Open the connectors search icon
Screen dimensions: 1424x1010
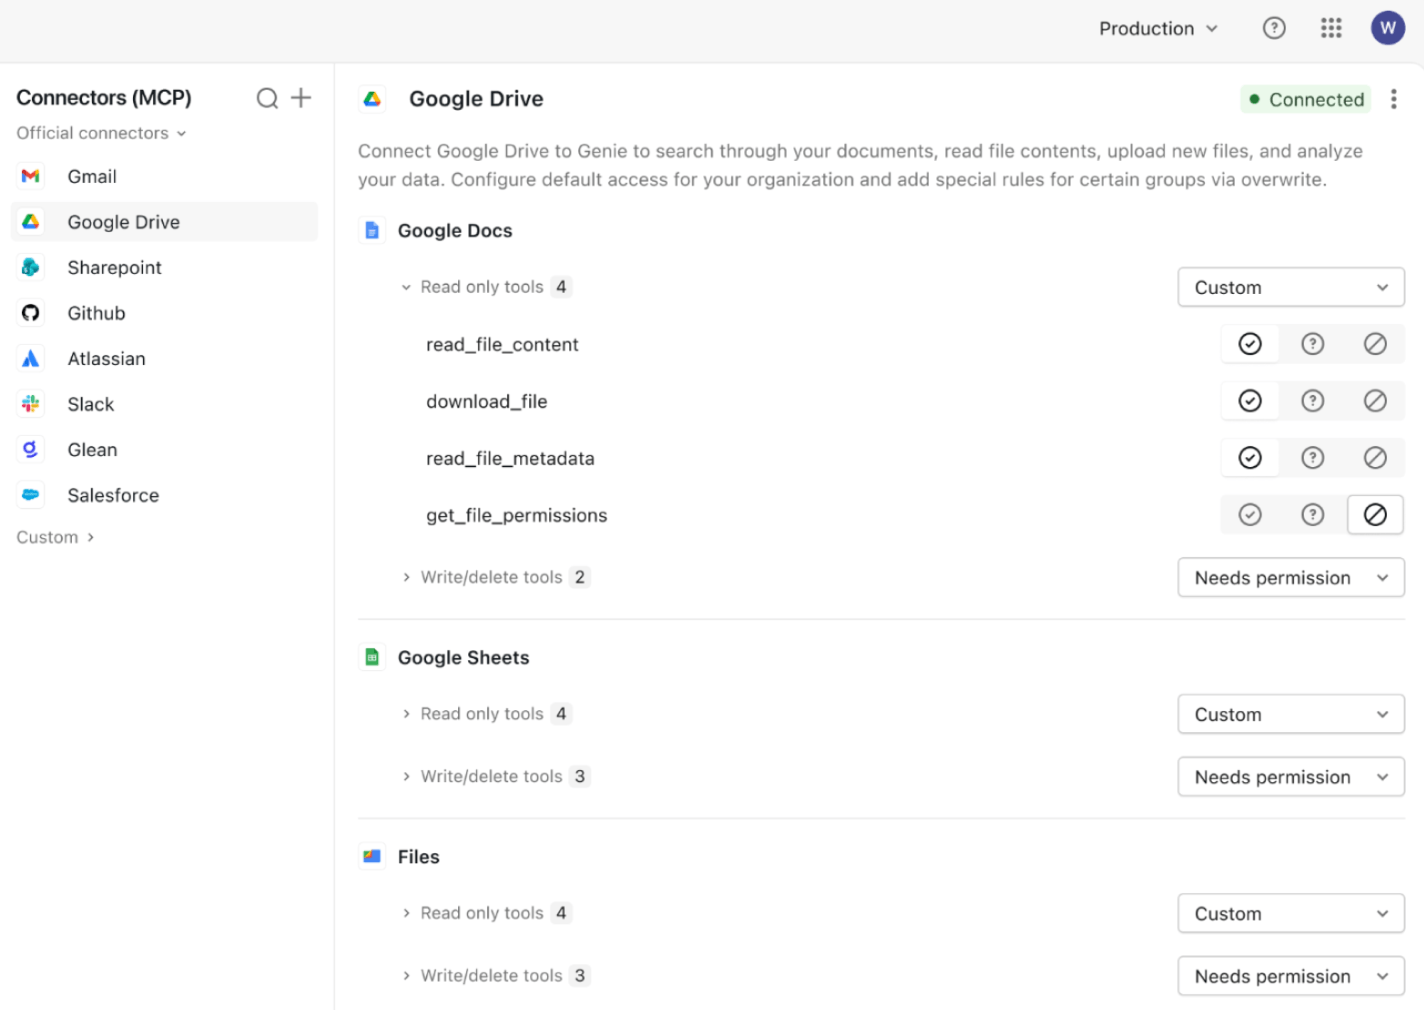267,98
